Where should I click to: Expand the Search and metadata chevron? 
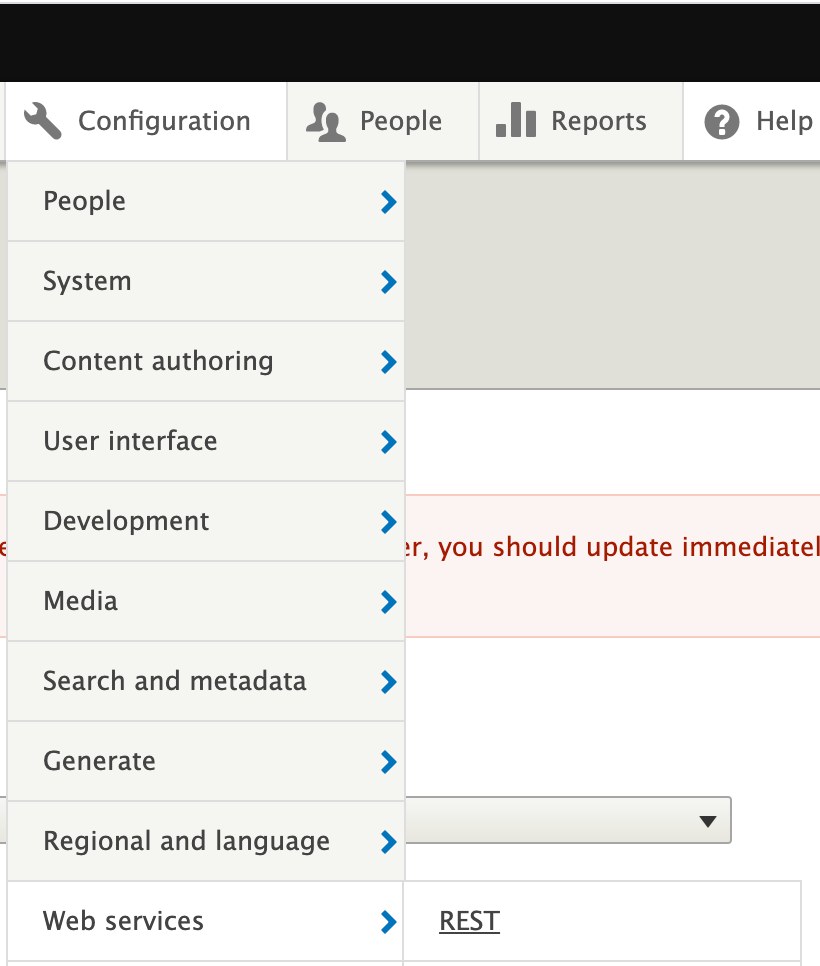pyautogui.click(x=389, y=682)
